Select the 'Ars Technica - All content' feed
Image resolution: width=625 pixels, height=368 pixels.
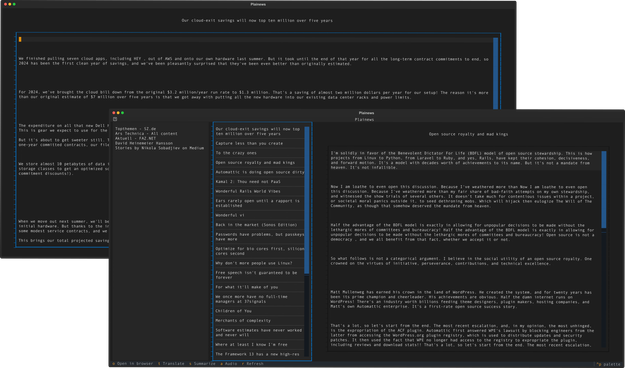tap(146, 134)
